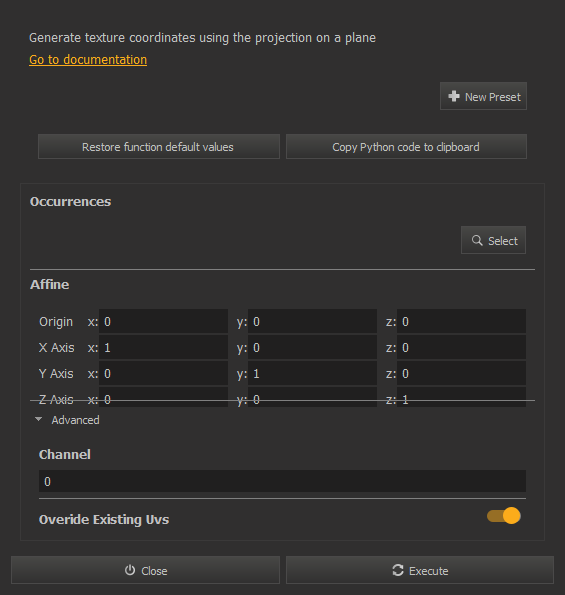Click the Y Axis x value field

(164, 373)
